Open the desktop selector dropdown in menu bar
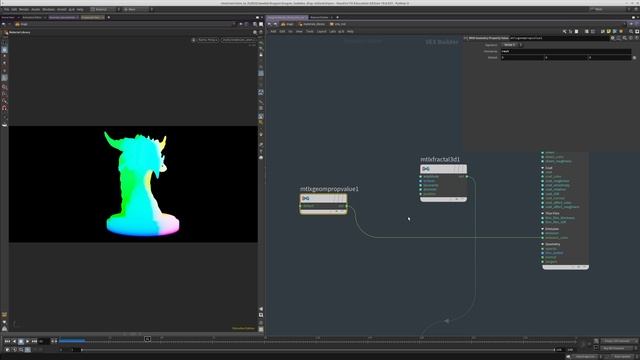Viewport: 640px width, 360px height. coord(104,9)
